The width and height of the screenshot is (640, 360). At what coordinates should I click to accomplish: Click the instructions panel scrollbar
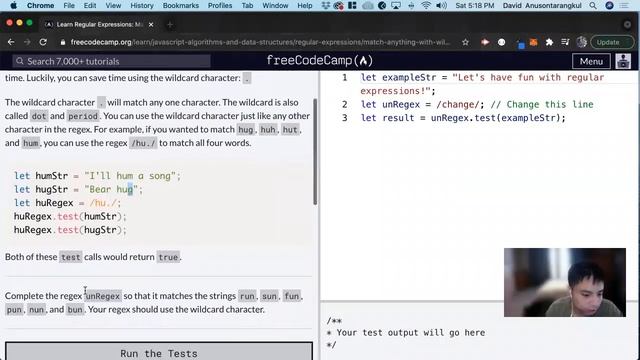315,151
